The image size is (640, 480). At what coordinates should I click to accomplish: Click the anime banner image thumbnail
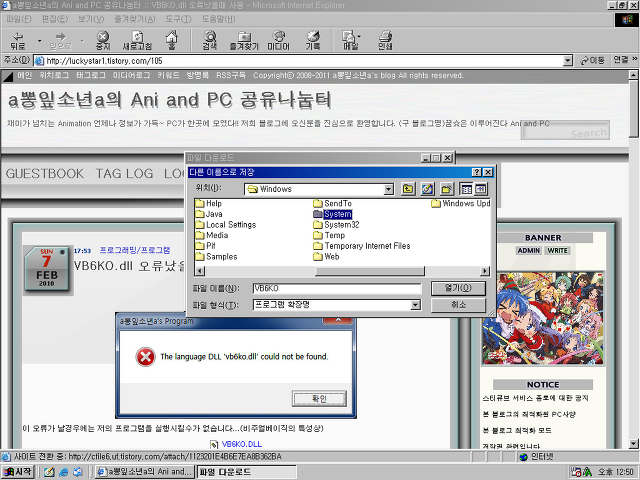pyautogui.click(x=542, y=318)
